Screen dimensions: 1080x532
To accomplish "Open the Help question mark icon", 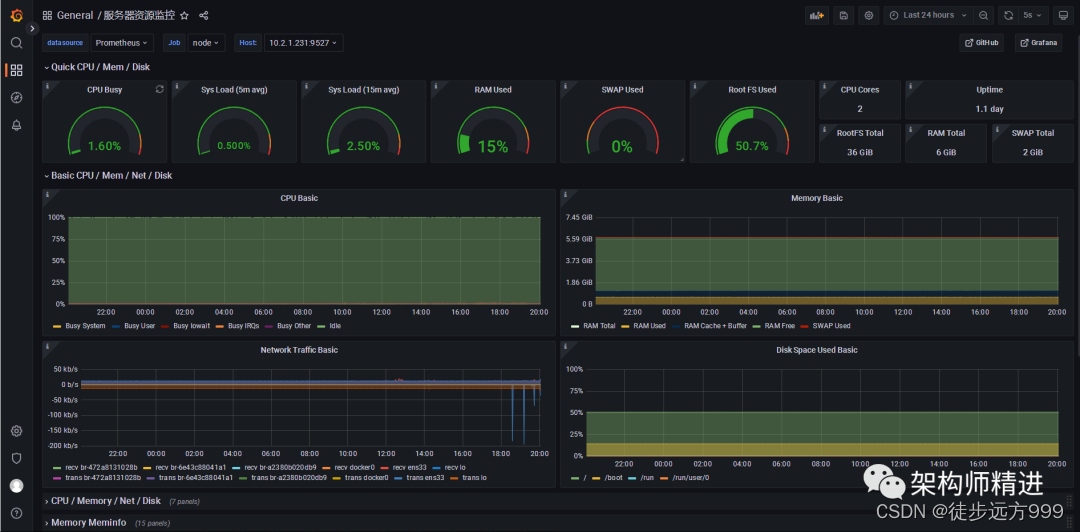I will click(x=17, y=513).
